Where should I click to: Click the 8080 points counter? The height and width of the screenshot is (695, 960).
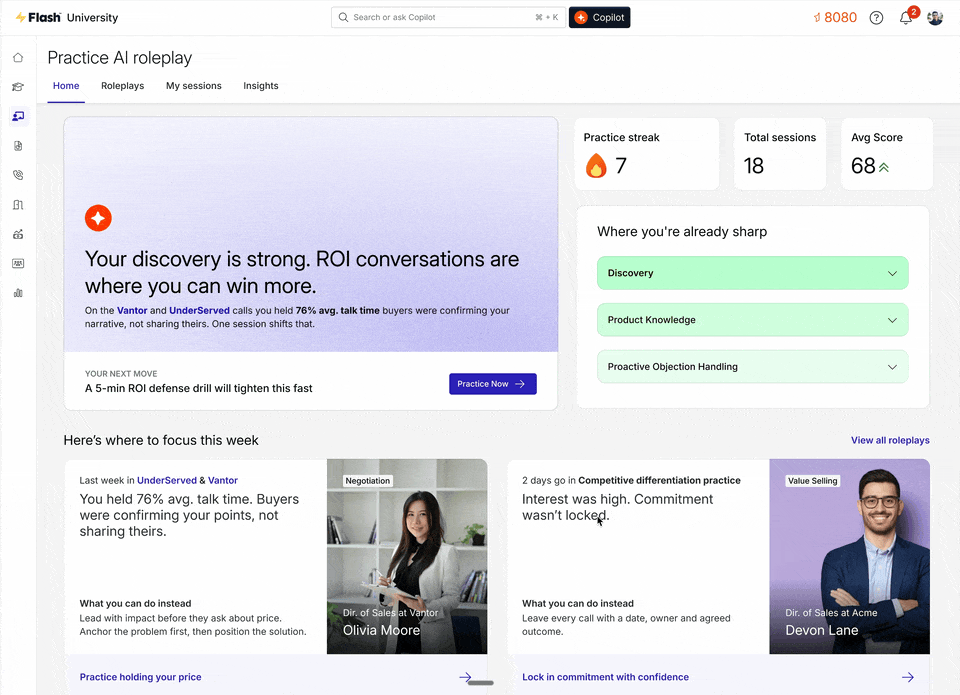[834, 18]
